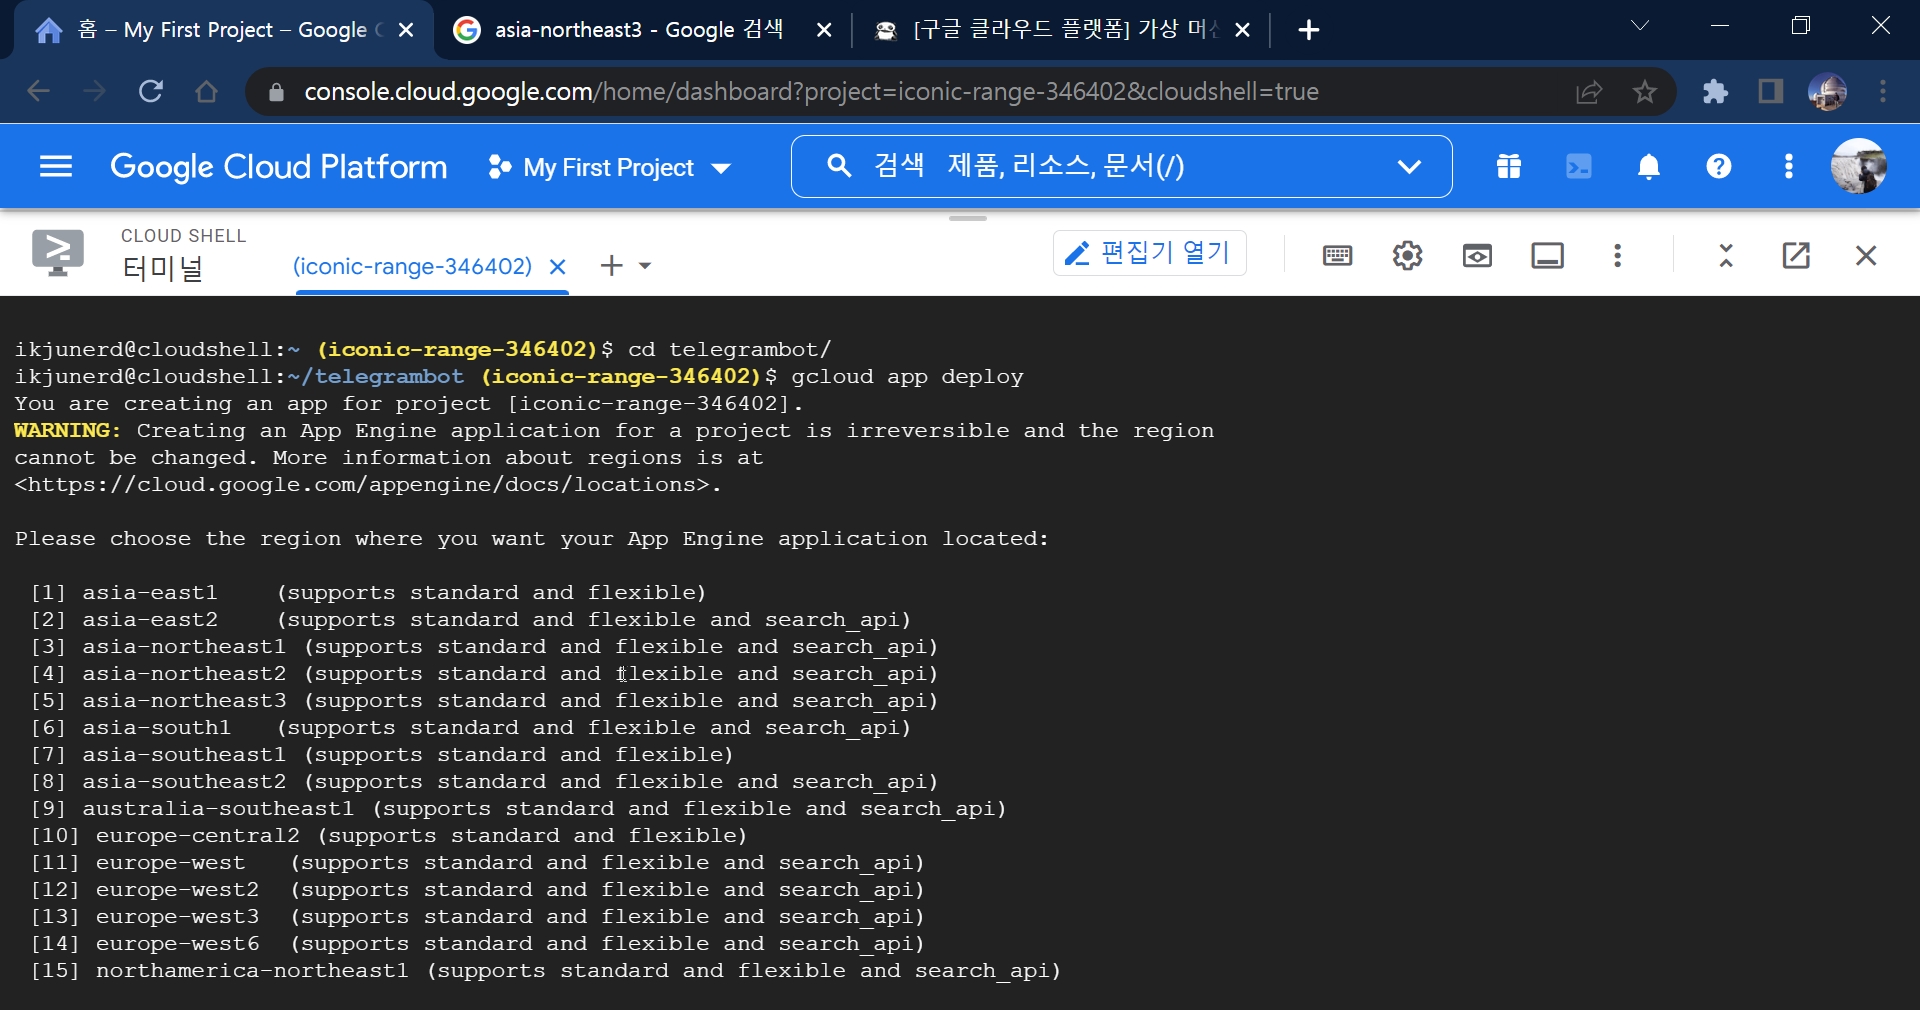The height and width of the screenshot is (1010, 1920).
Task: Open the Google account avatar in console header
Action: pyautogui.click(x=1859, y=166)
